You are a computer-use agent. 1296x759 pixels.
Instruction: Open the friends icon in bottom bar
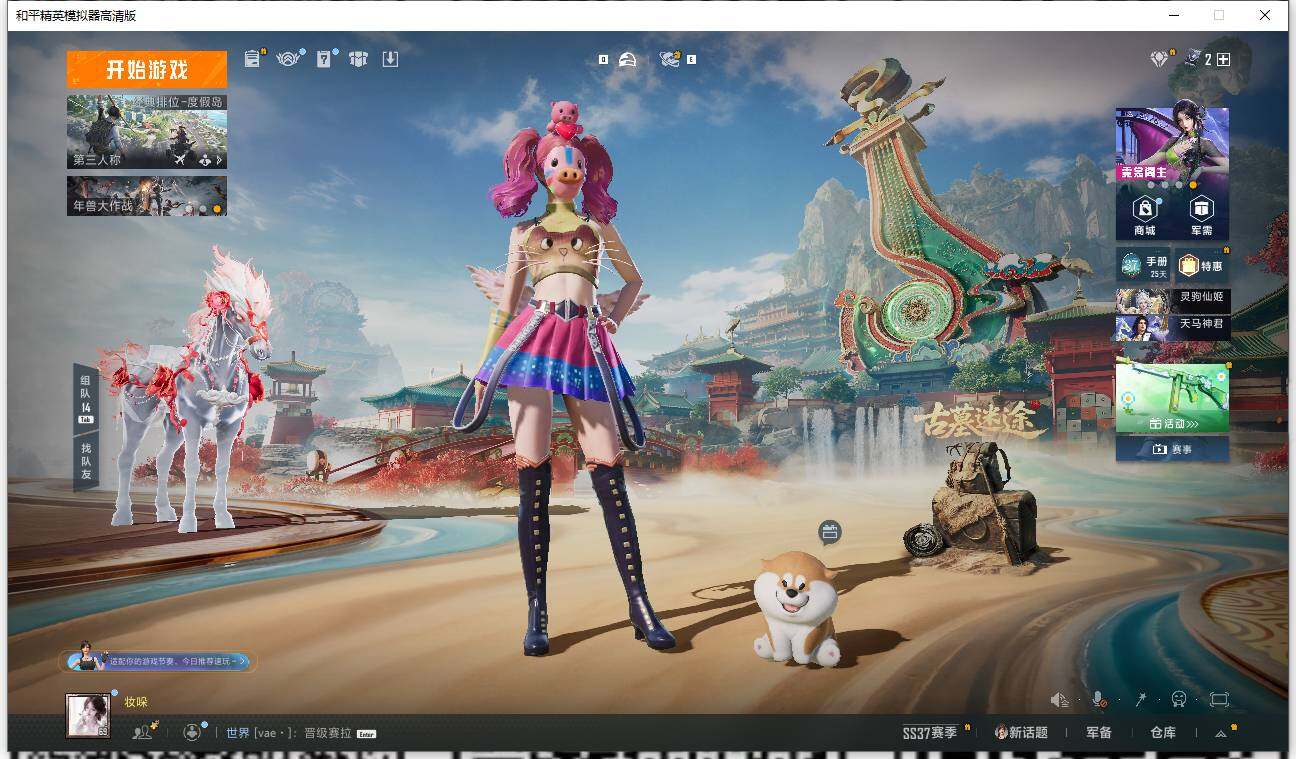143,732
